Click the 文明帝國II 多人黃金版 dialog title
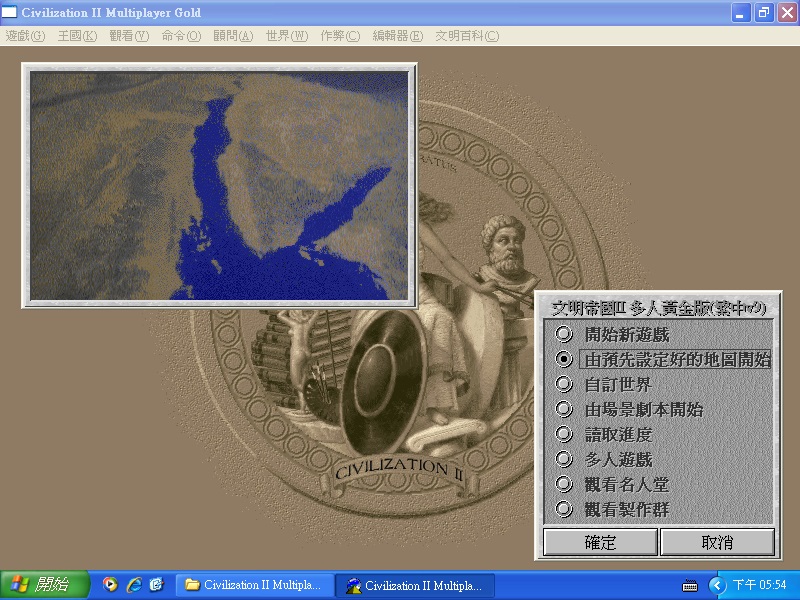800x600 pixels. [x=658, y=308]
